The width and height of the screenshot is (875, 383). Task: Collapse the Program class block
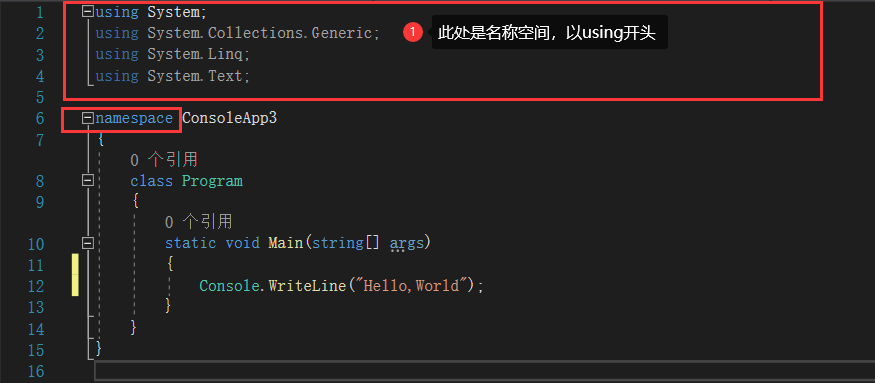click(87, 180)
